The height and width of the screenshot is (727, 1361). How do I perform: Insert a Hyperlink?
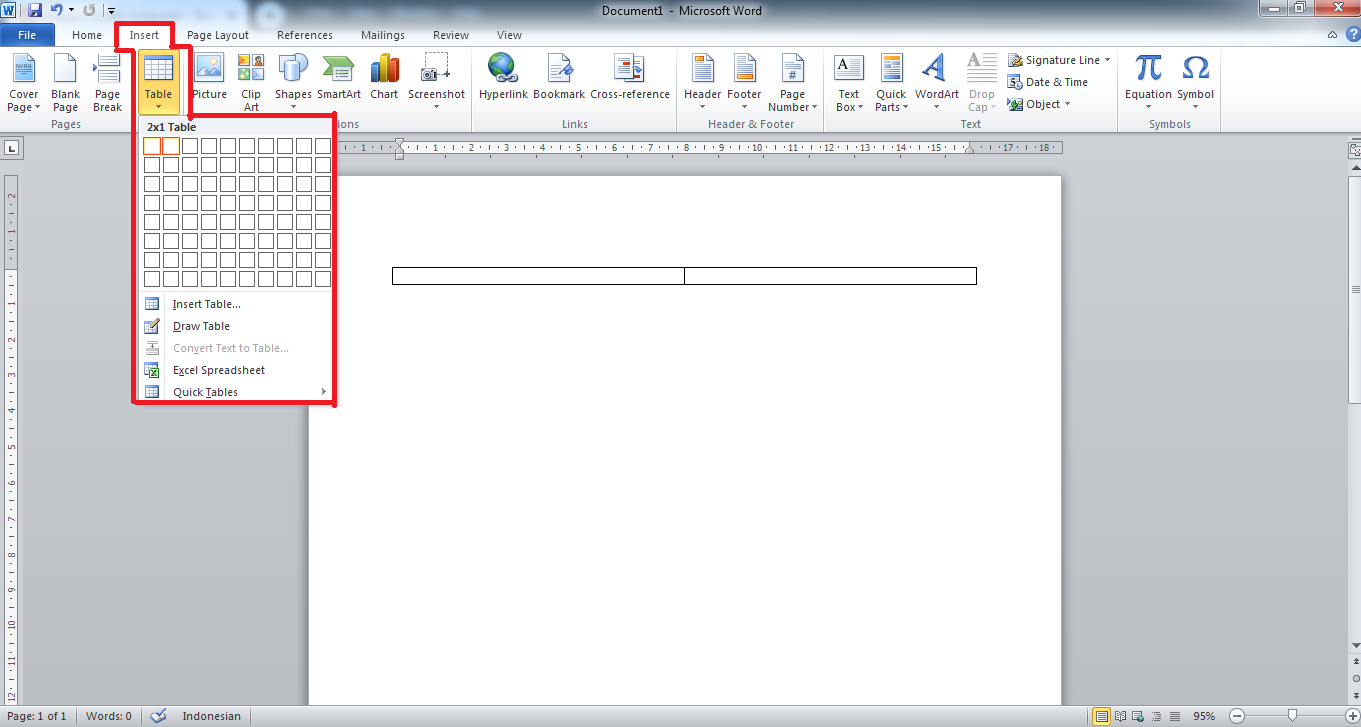pos(503,80)
